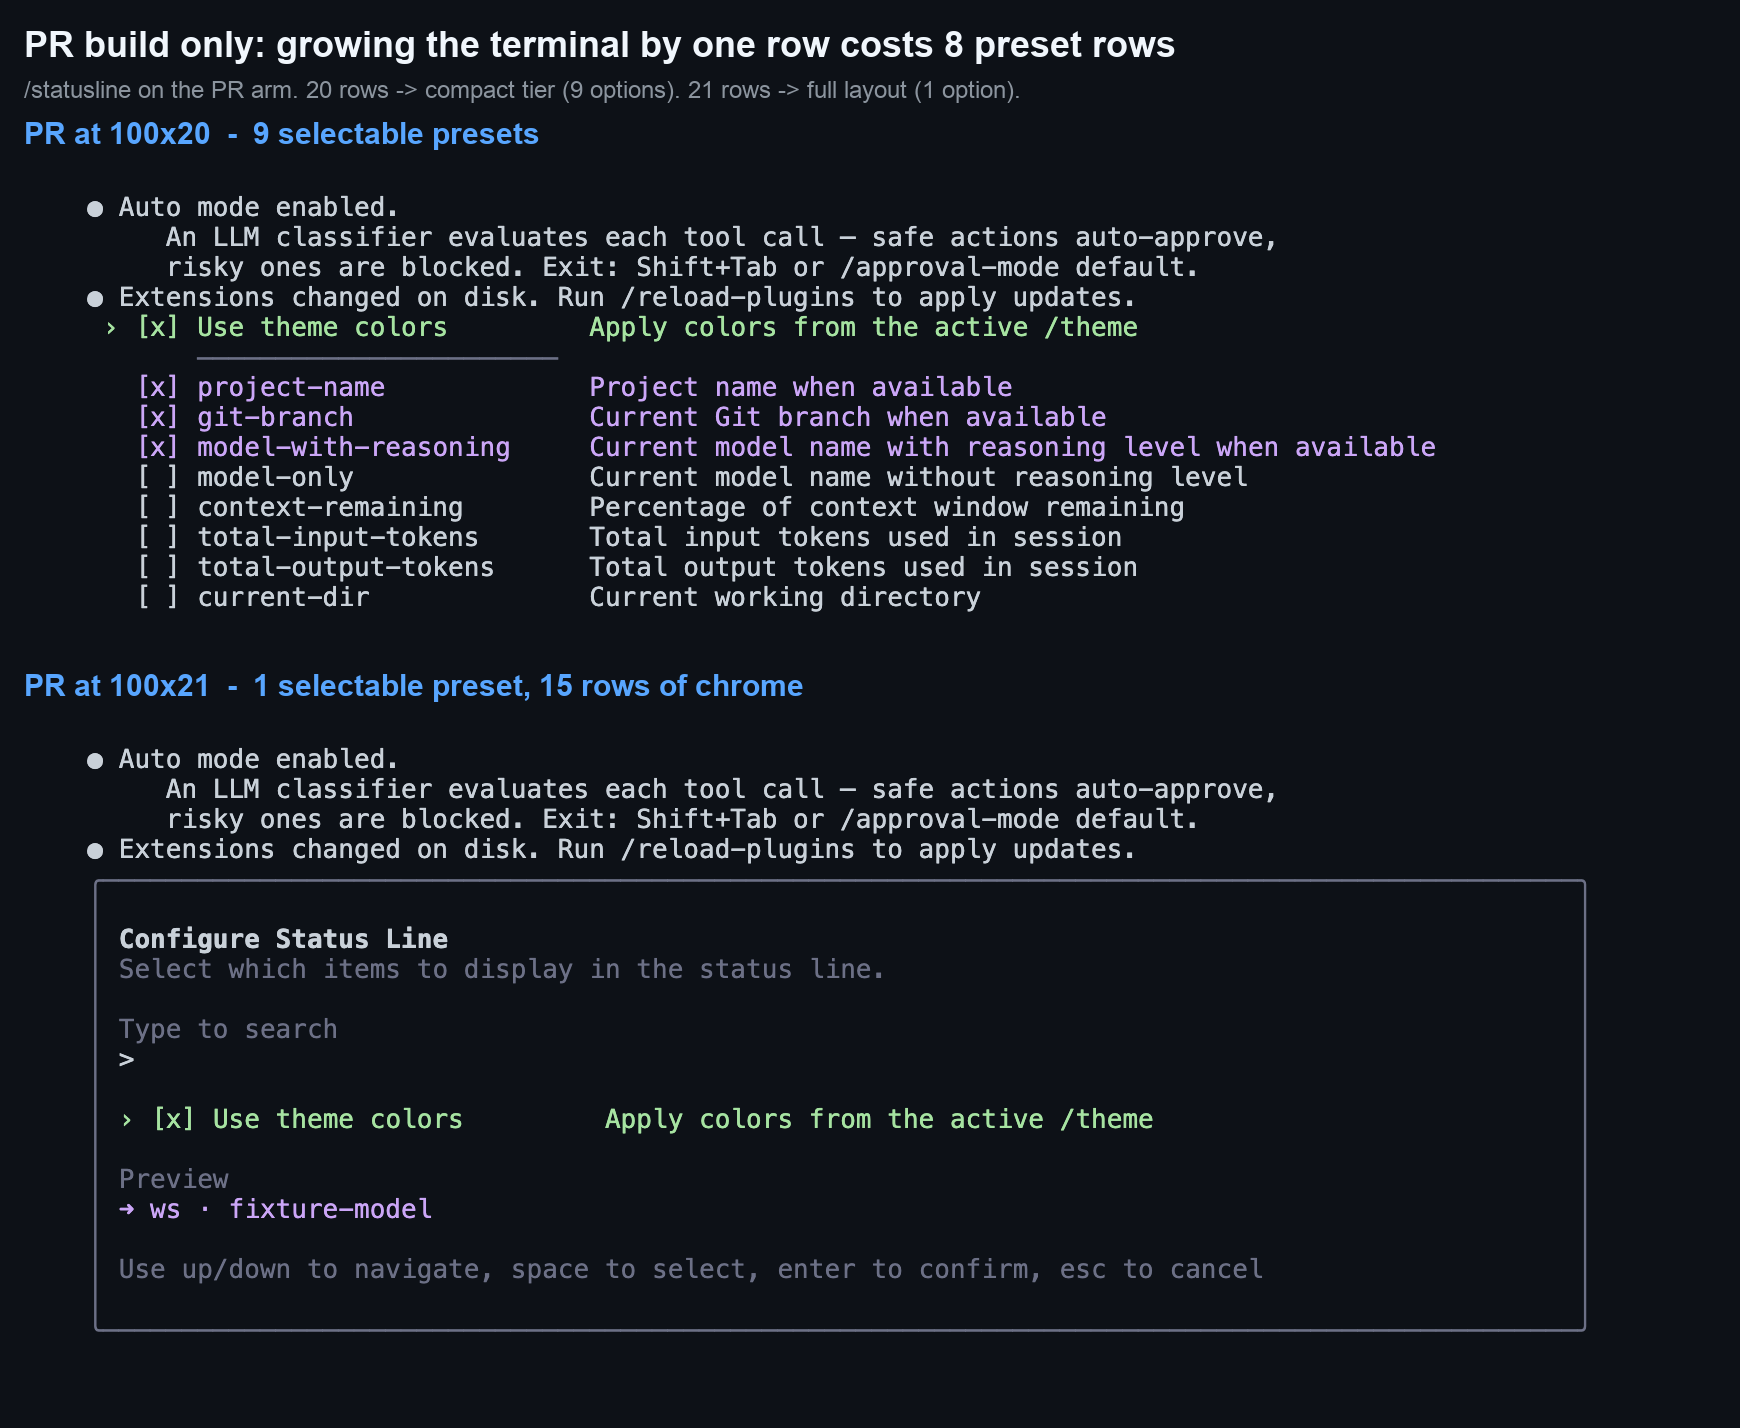The image size is (1740, 1428).
Task: Click the Type to search label
Action: (228, 1029)
